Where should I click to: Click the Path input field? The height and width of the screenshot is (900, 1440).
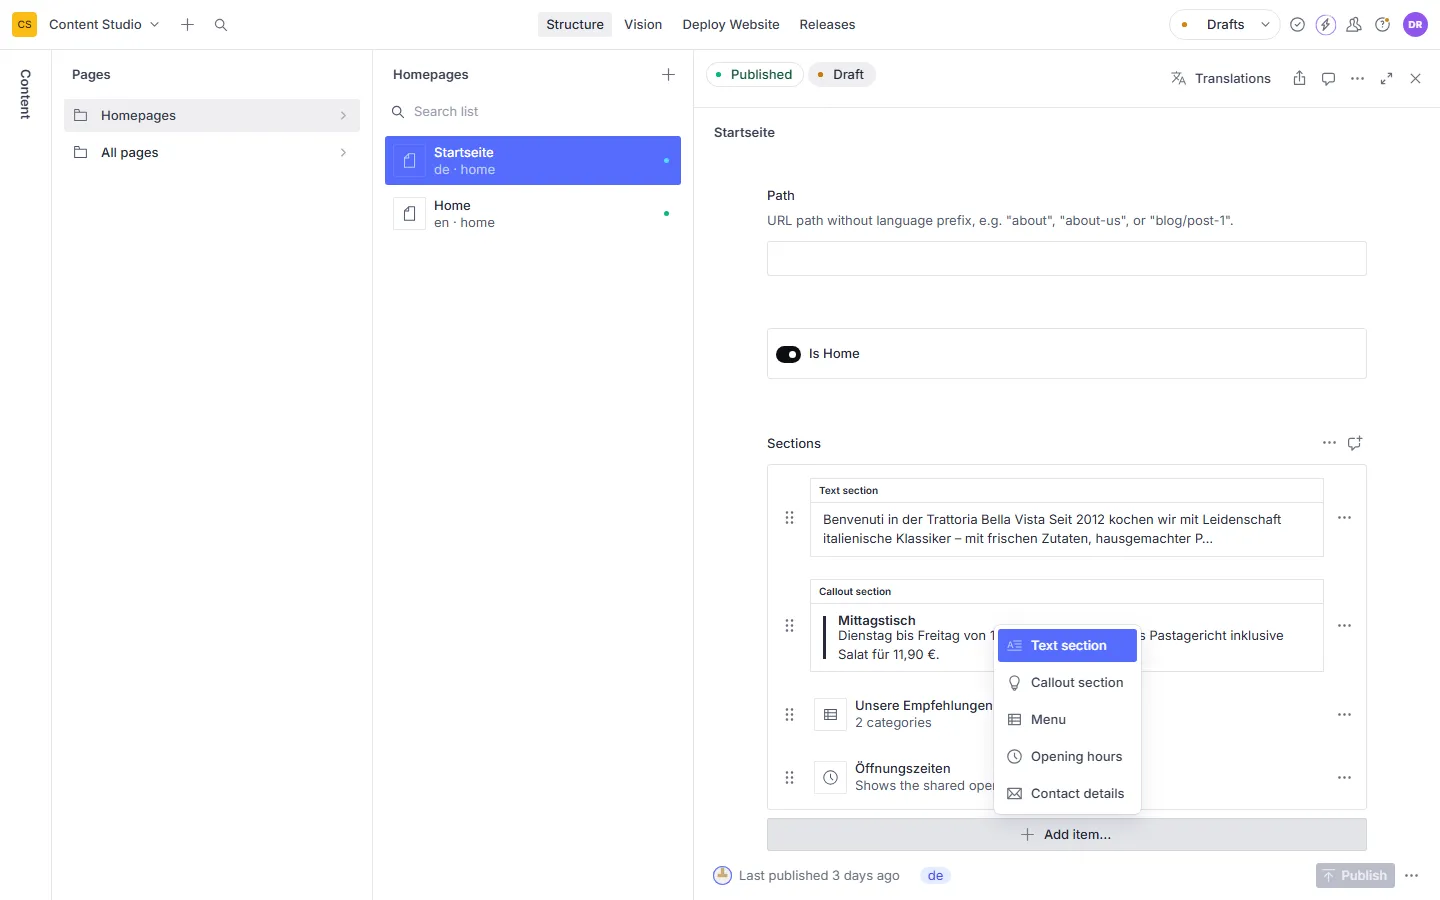coord(1066,258)
